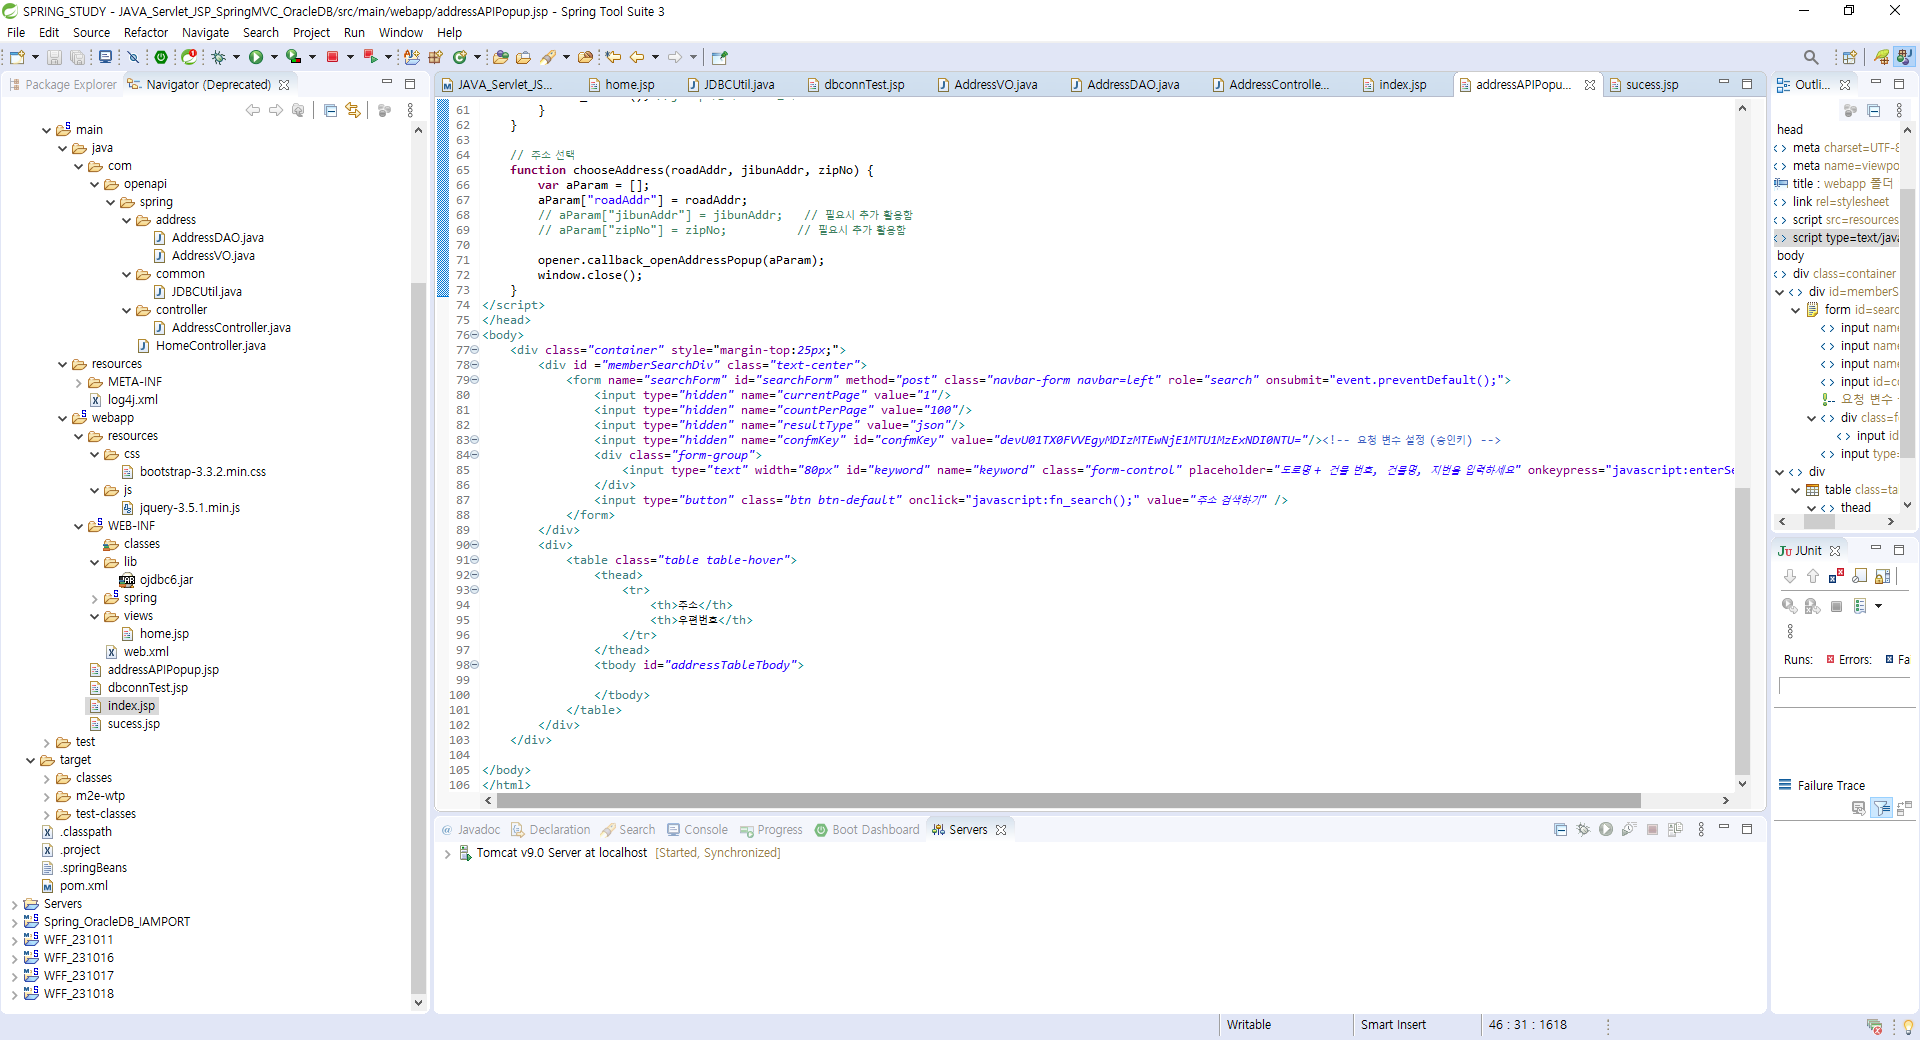Switch to Package Explorer tab

click(x=63, y=85)
